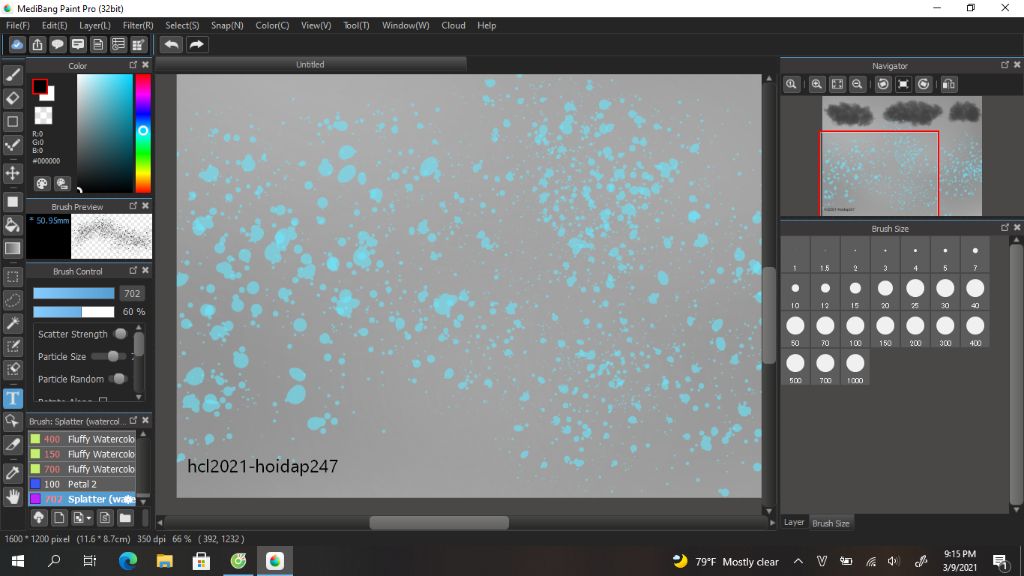Viewport: 1024px width, 576px height.
Task: Select the Eraser tool
Action: tap(12, 98)
